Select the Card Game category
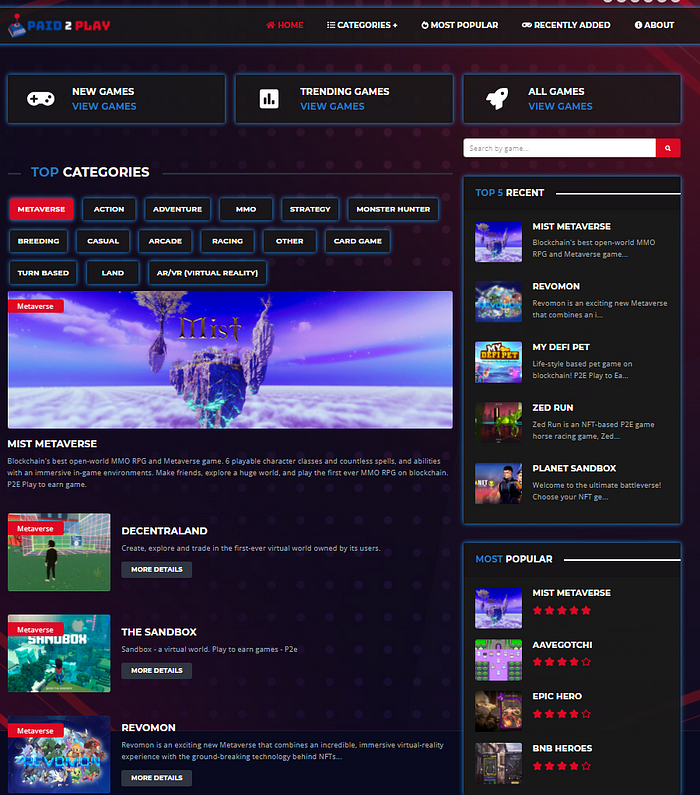700x795 pixels. click(358, 241)
